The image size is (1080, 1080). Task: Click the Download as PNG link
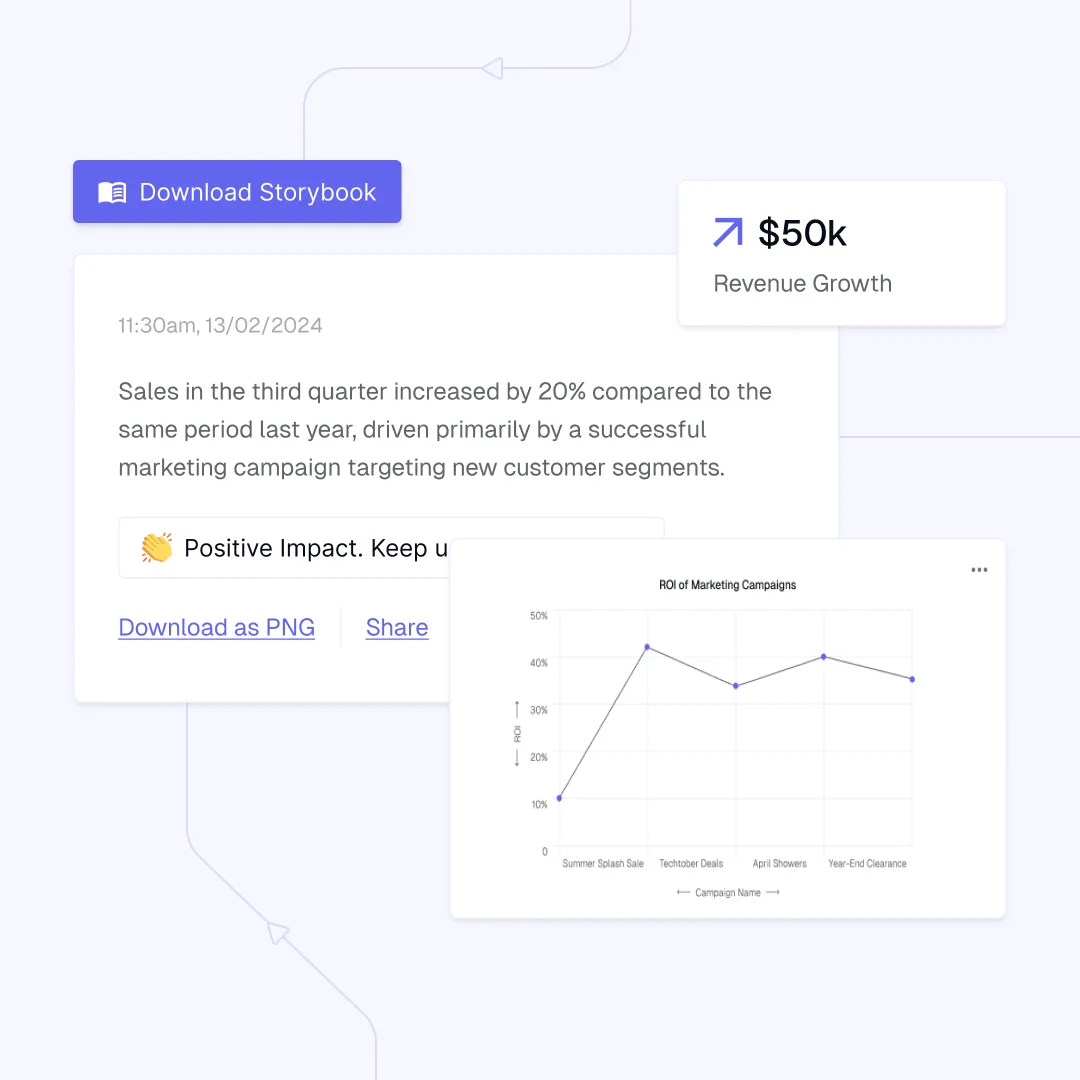tap(217, 628)
